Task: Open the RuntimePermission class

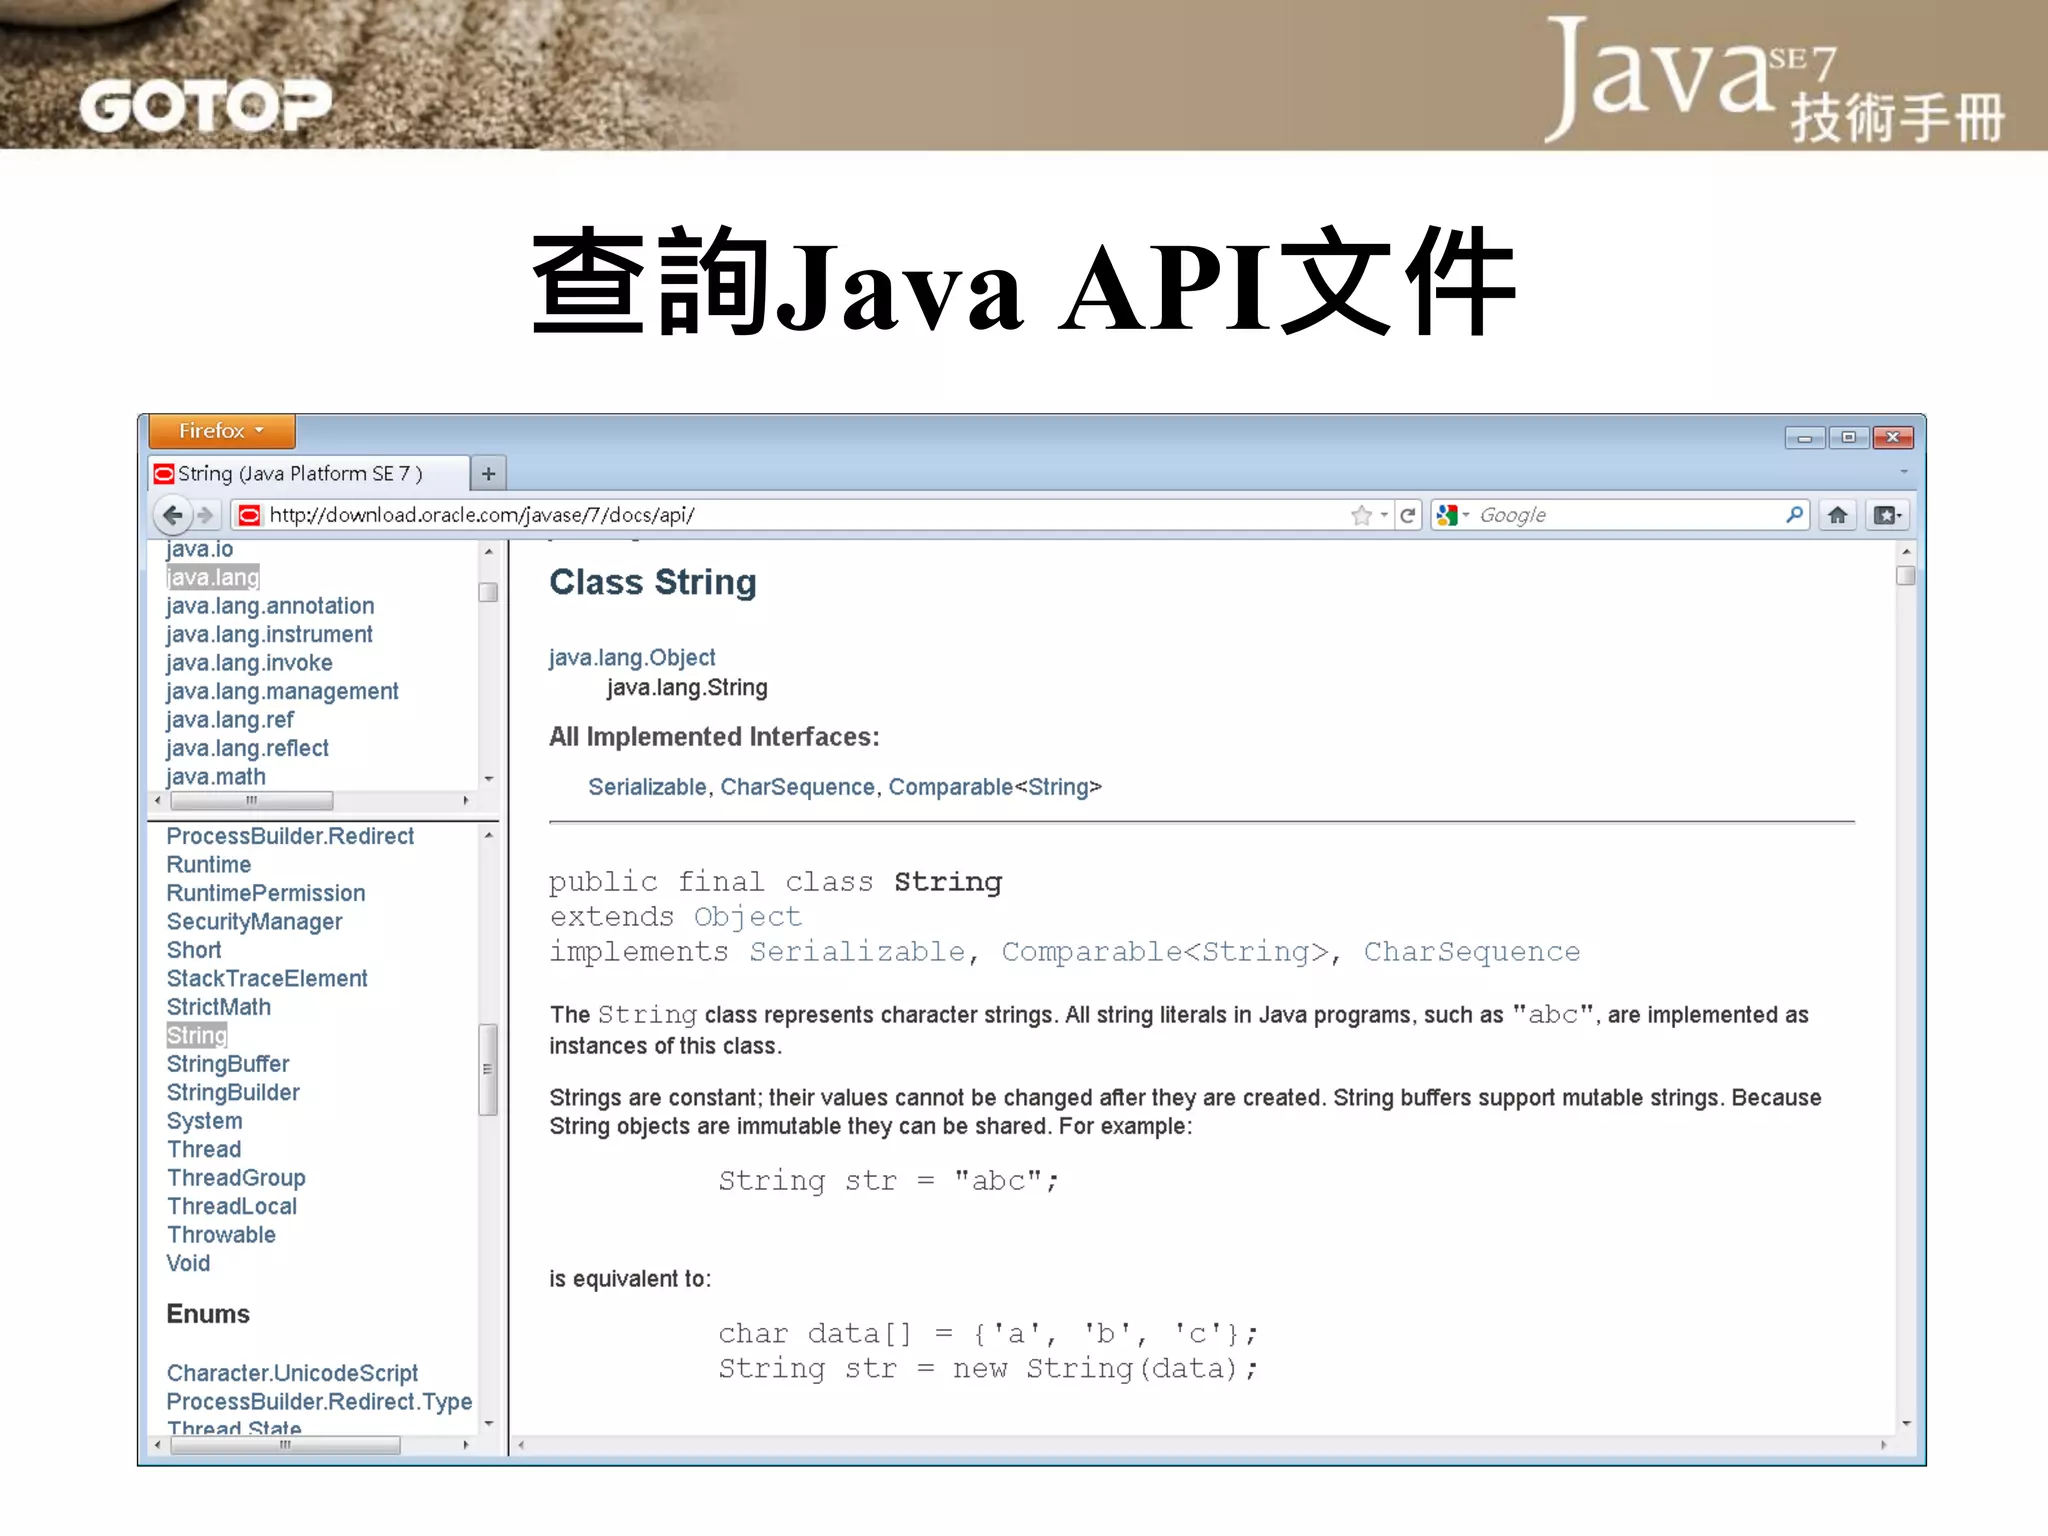Action: coord(266,893)
